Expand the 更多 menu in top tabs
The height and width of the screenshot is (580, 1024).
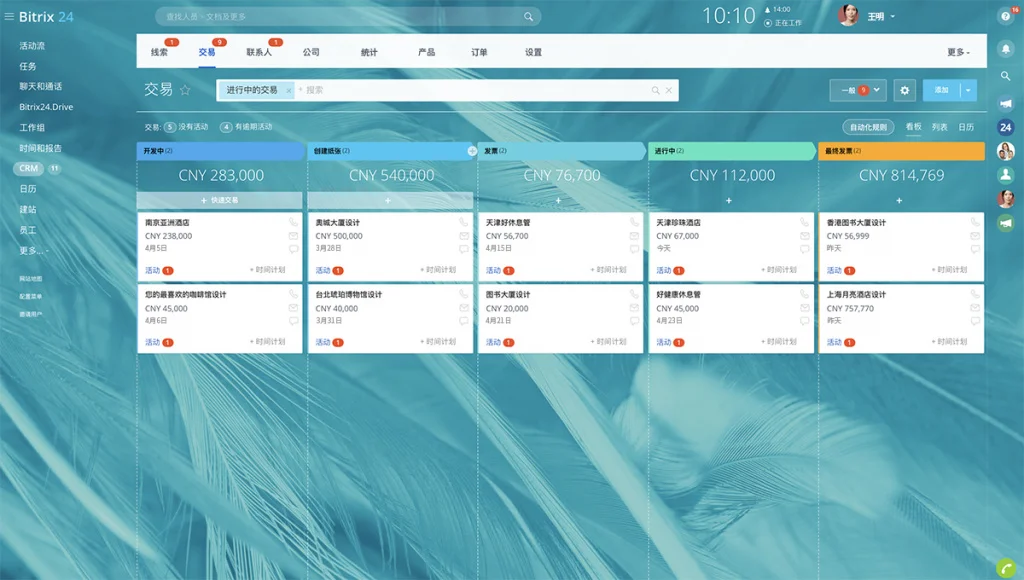click(957, 52)
